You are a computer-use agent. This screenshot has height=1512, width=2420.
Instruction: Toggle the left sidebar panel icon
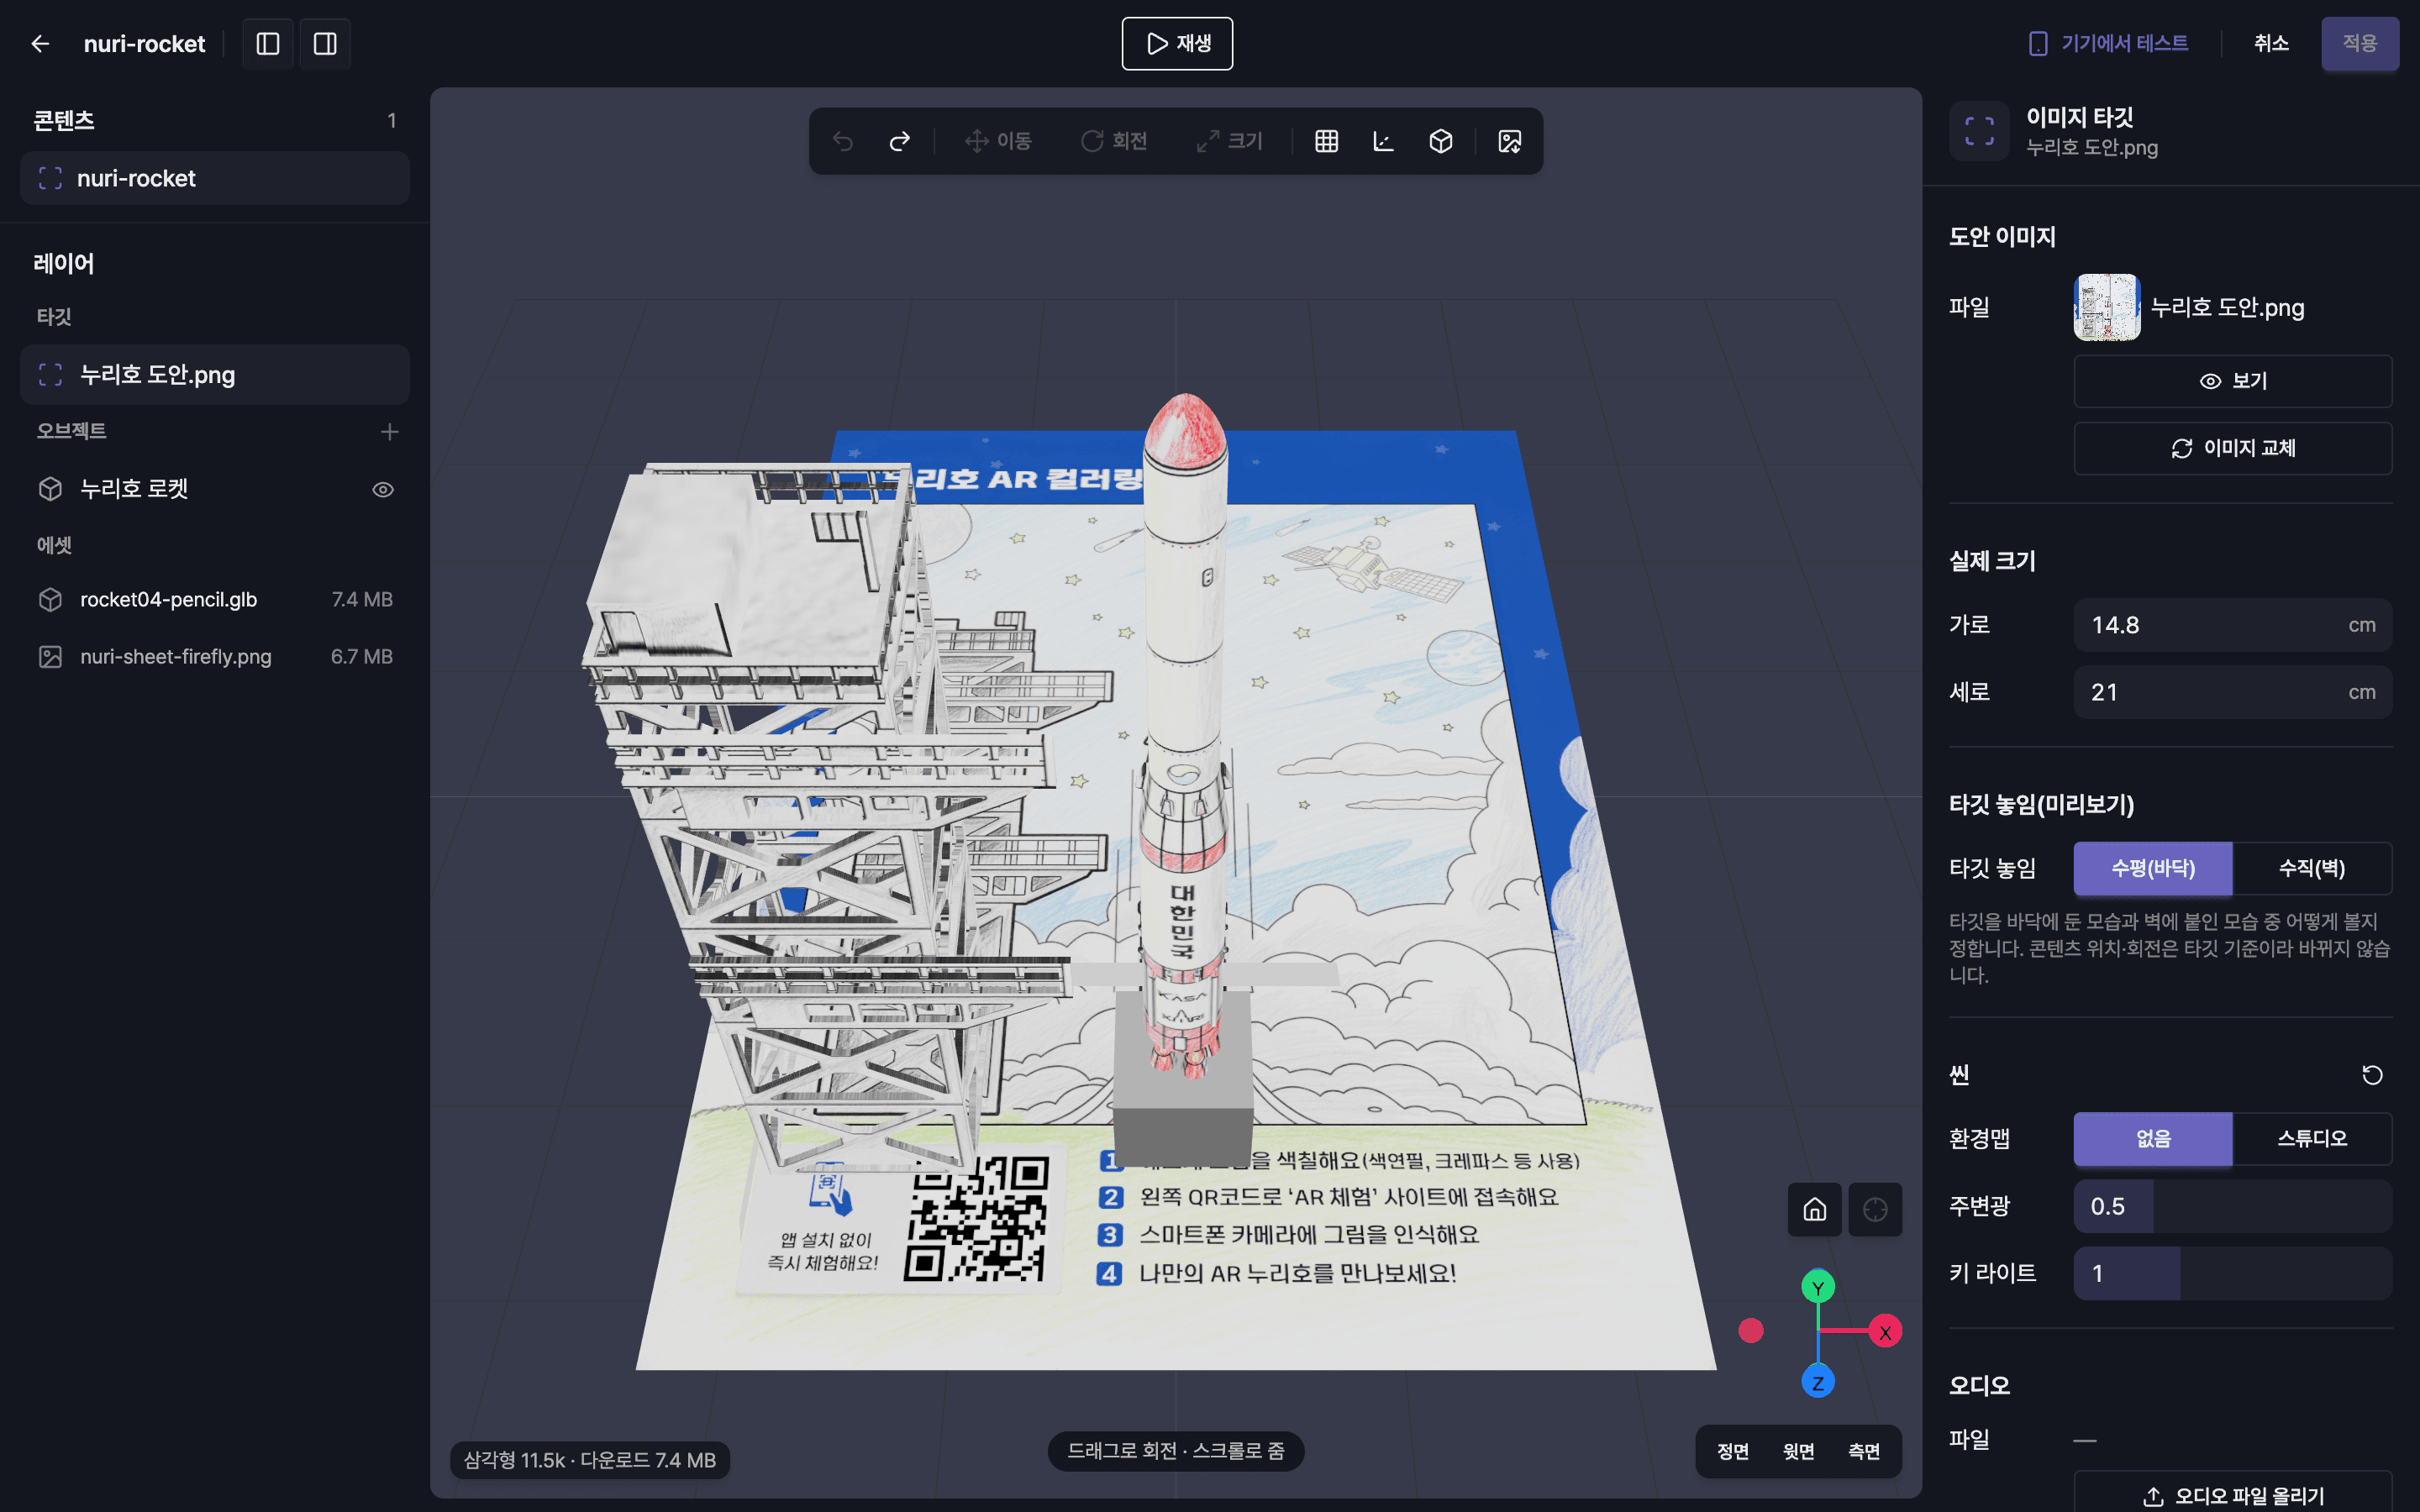click(268, 44)
